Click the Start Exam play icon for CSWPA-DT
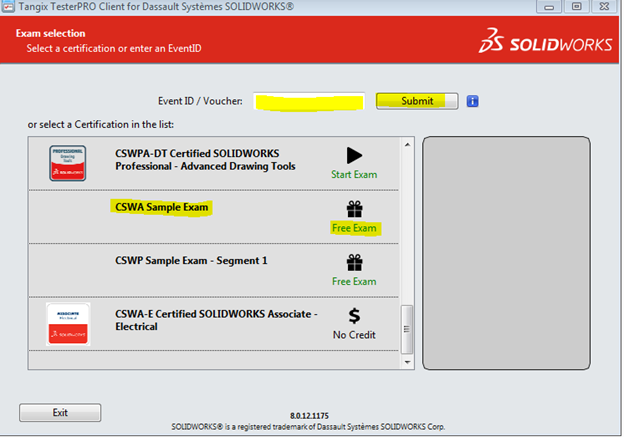This screenshot has width=624, height=437. tap(354, 156)
